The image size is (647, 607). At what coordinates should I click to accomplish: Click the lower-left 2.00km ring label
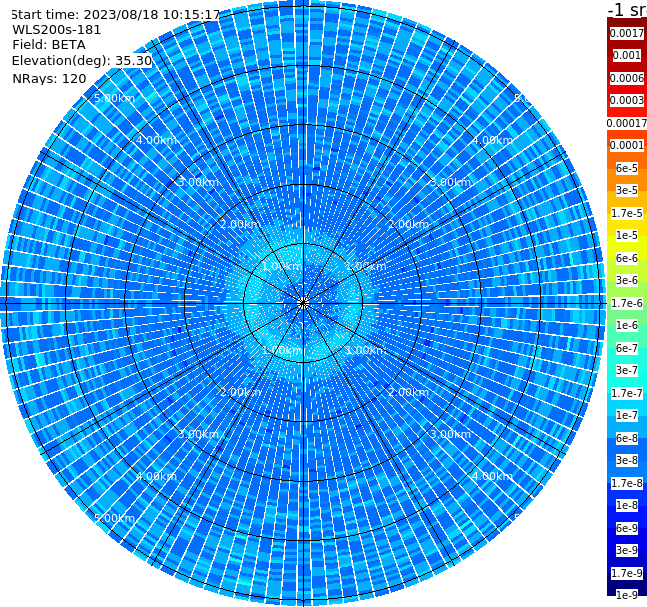pos(241,392)
